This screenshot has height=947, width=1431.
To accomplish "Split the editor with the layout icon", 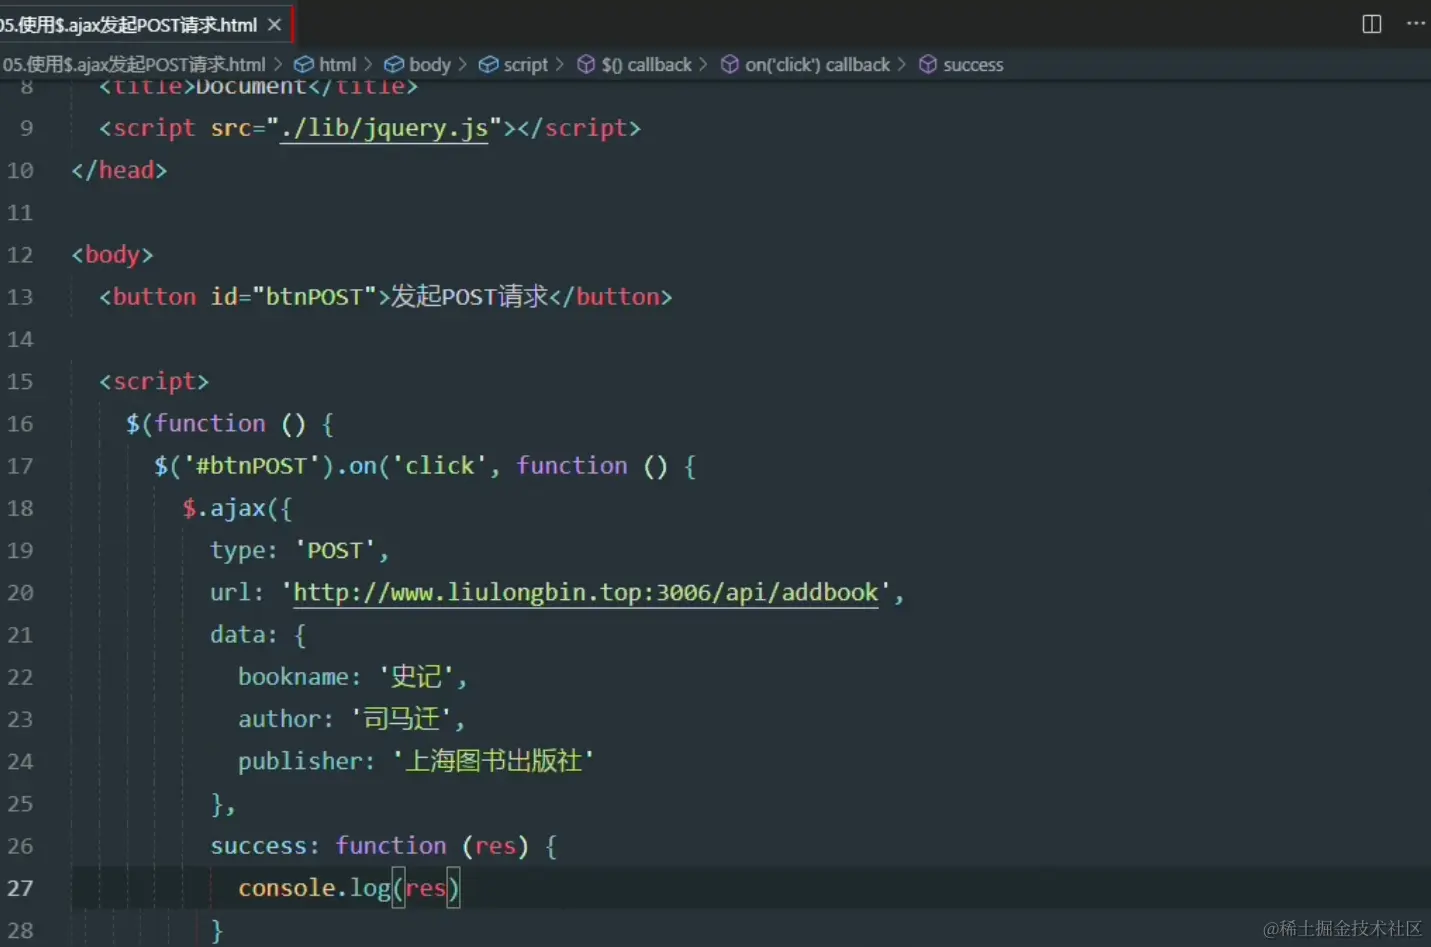I will [x=1372, y=24].
